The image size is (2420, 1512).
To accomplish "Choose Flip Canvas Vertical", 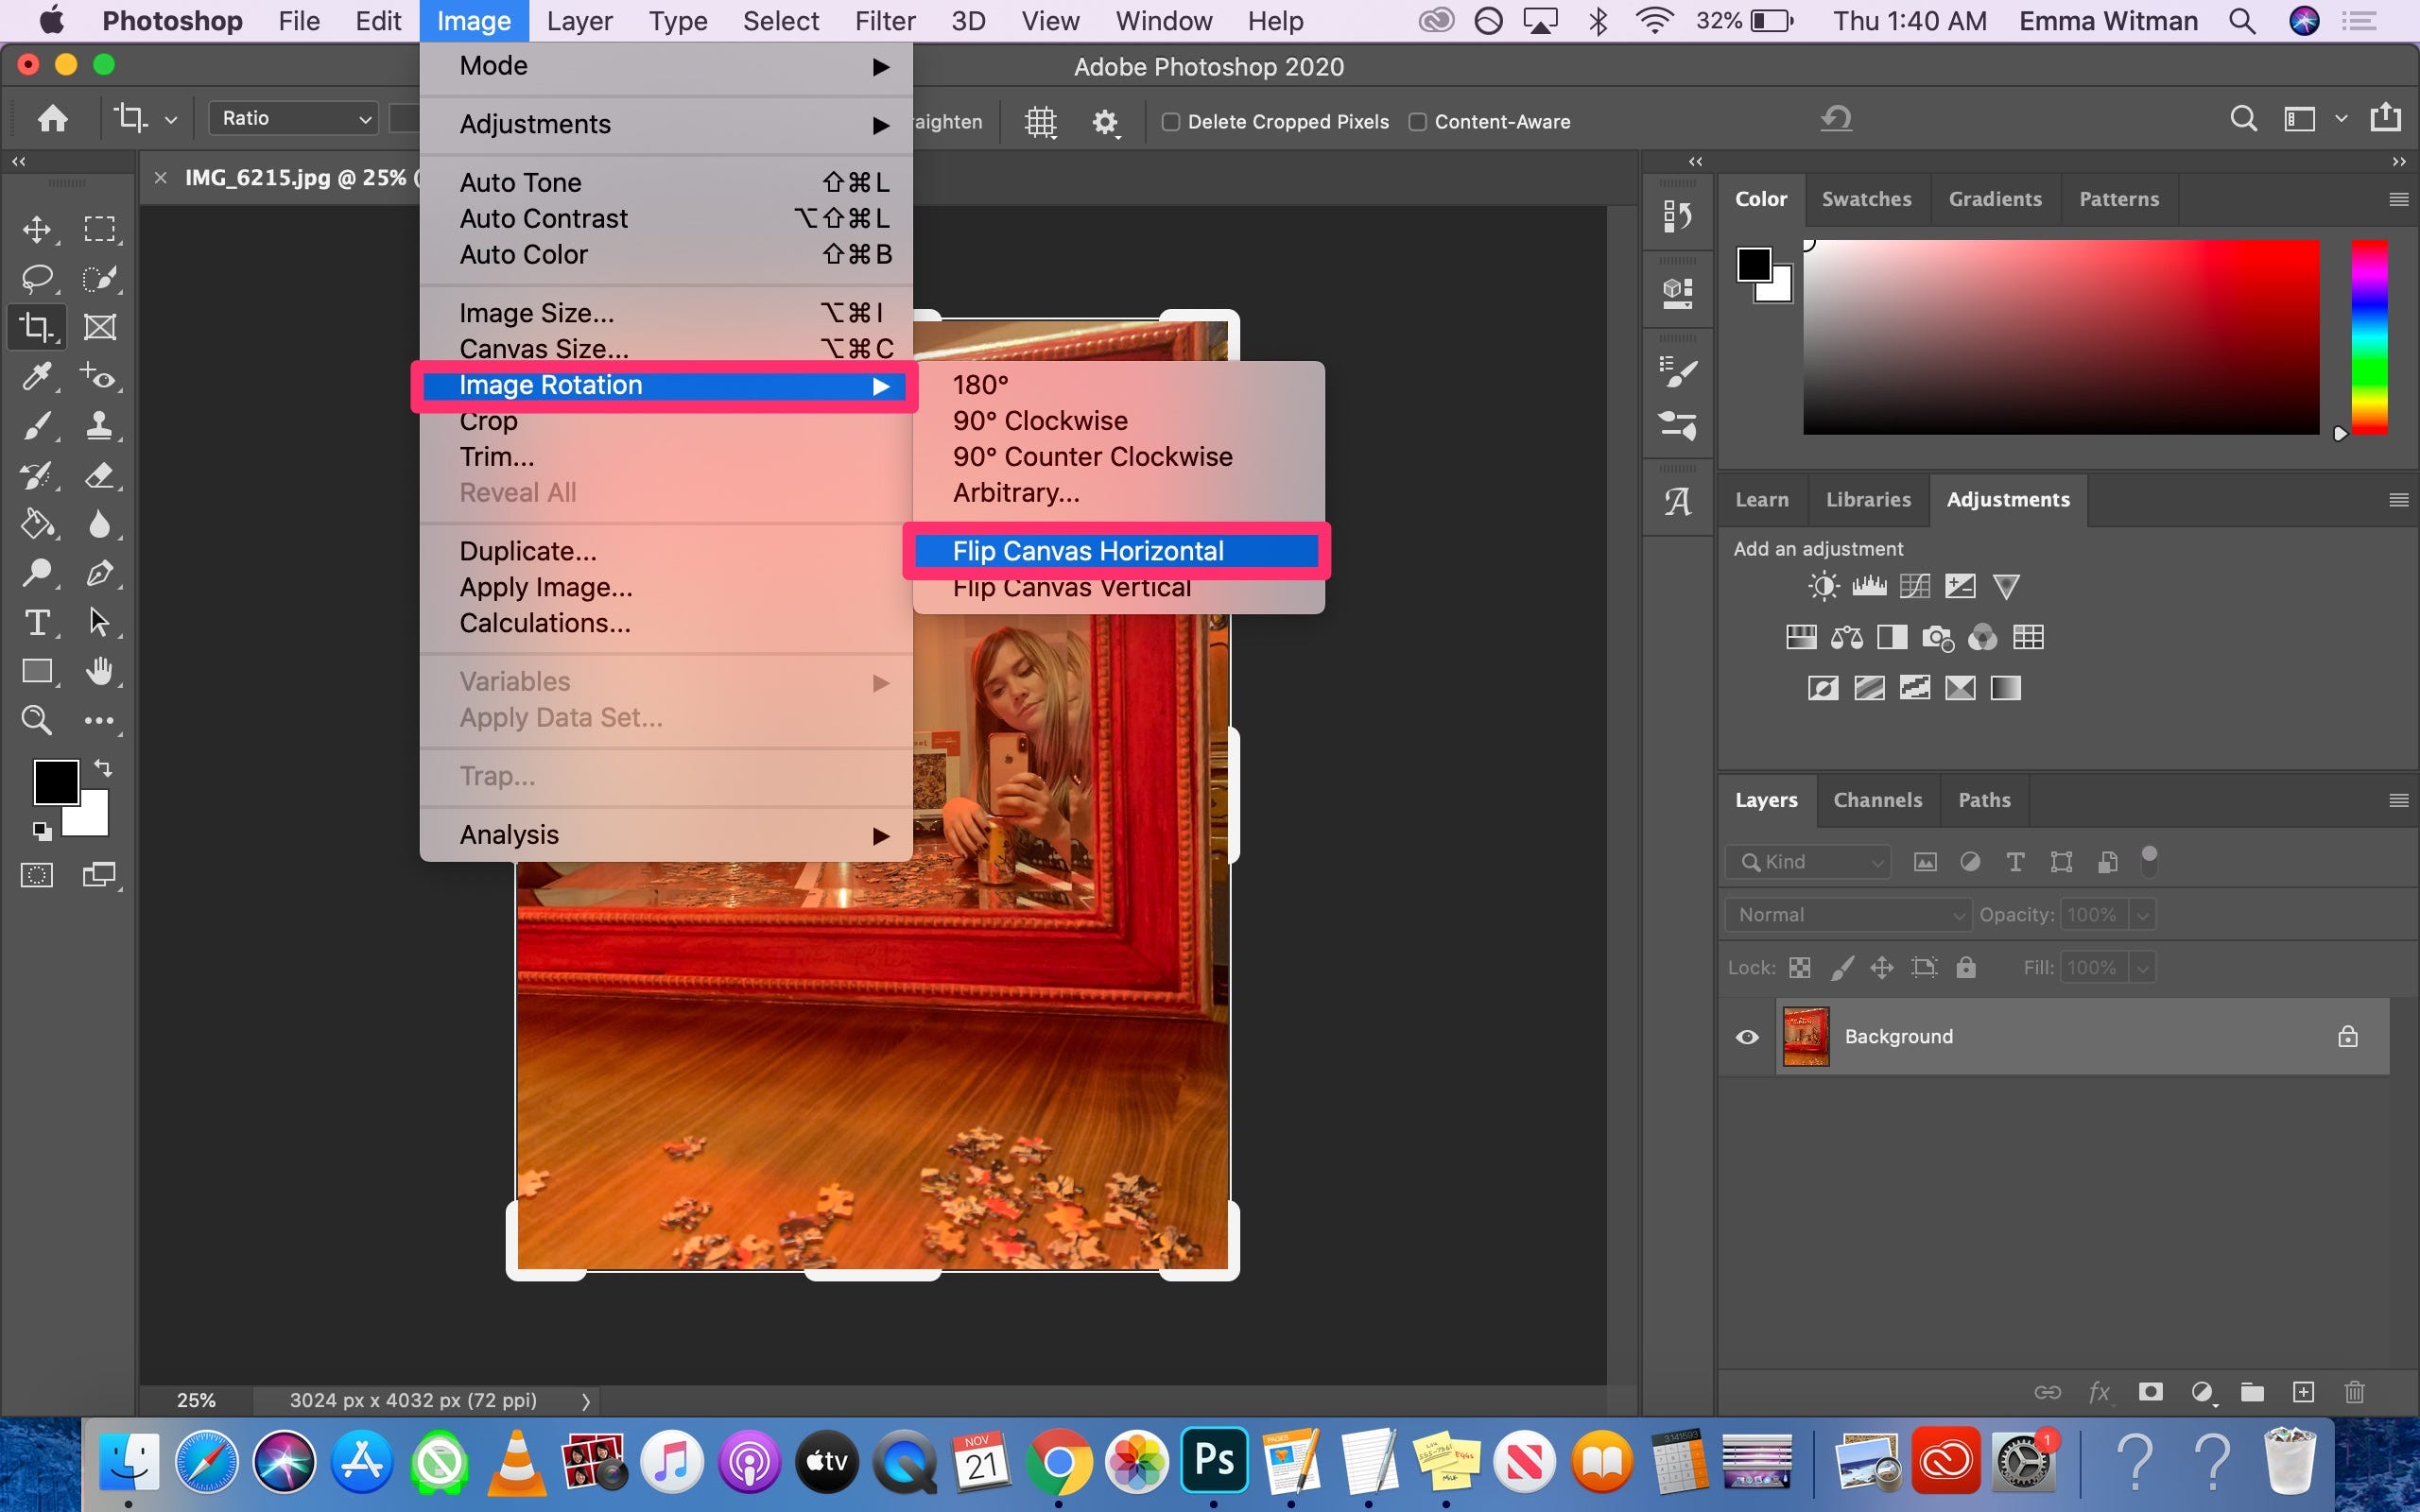I will (x=1071, y=590).
